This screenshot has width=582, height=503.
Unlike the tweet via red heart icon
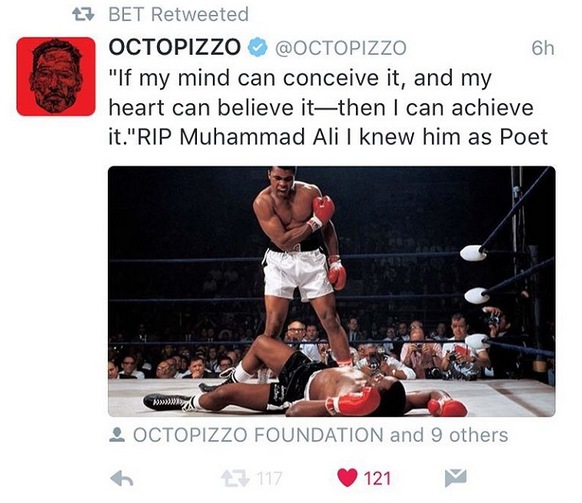pos(347,478)
